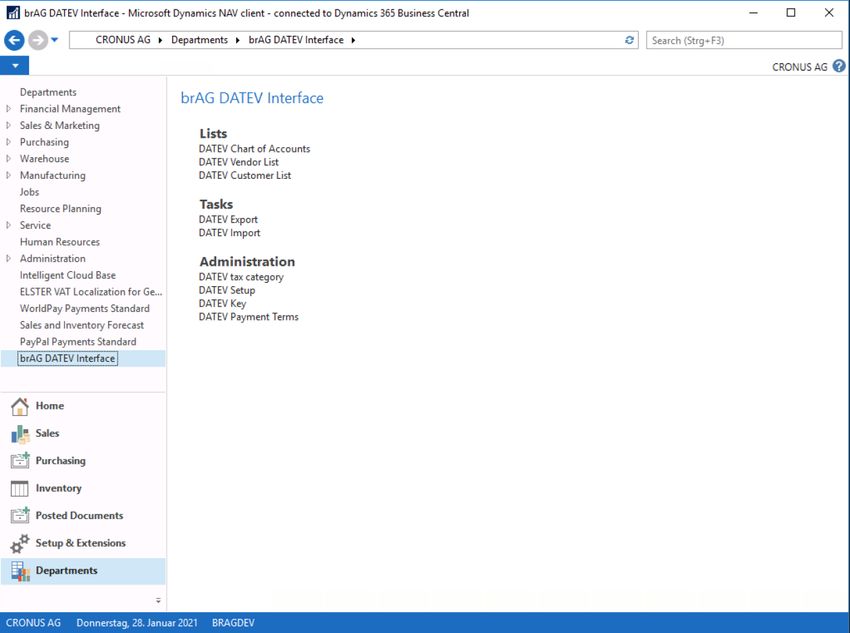The height and width of the screenshot is (633, 850).
Task: Click the grey Forward navigation arrow
Action: (38, 40)
